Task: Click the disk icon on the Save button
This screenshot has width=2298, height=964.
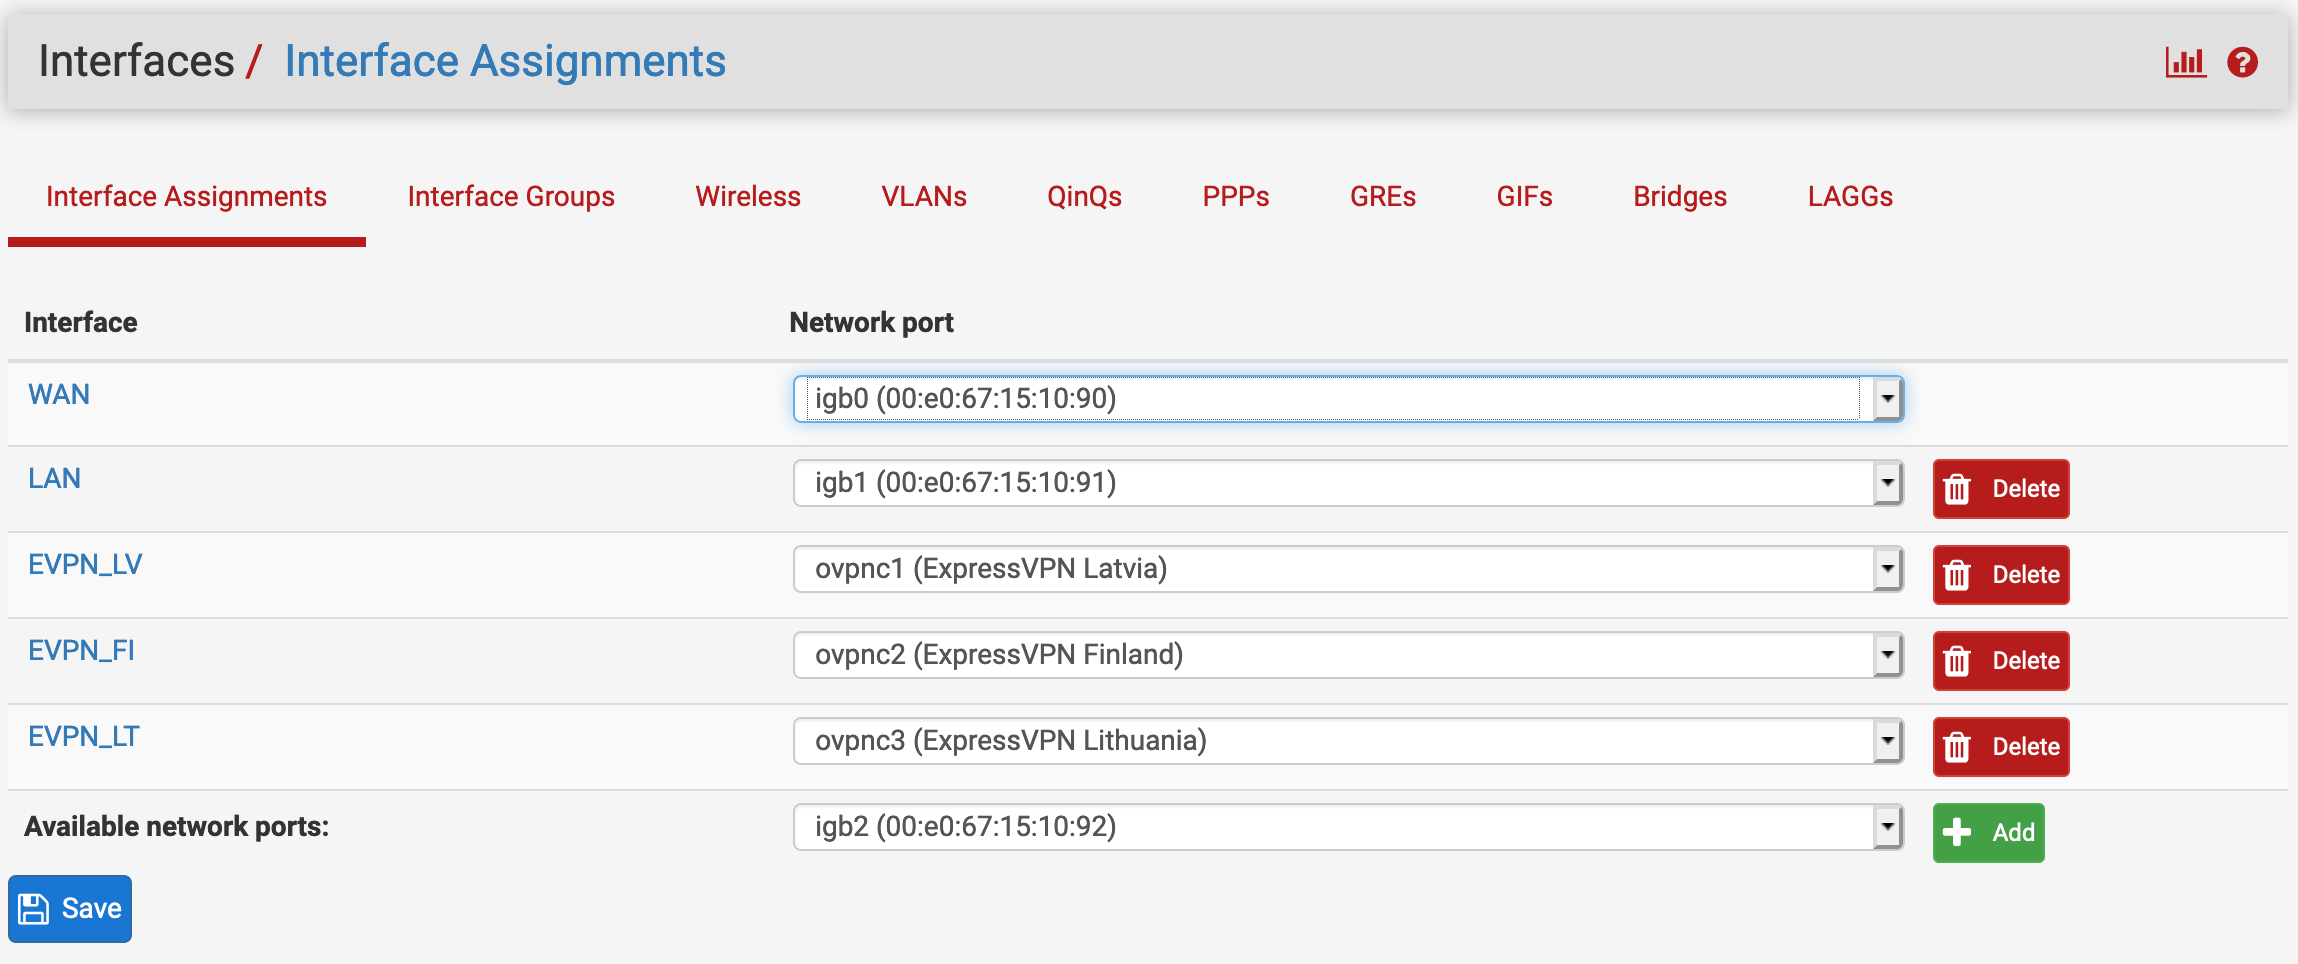Action: tap(36, 908)
